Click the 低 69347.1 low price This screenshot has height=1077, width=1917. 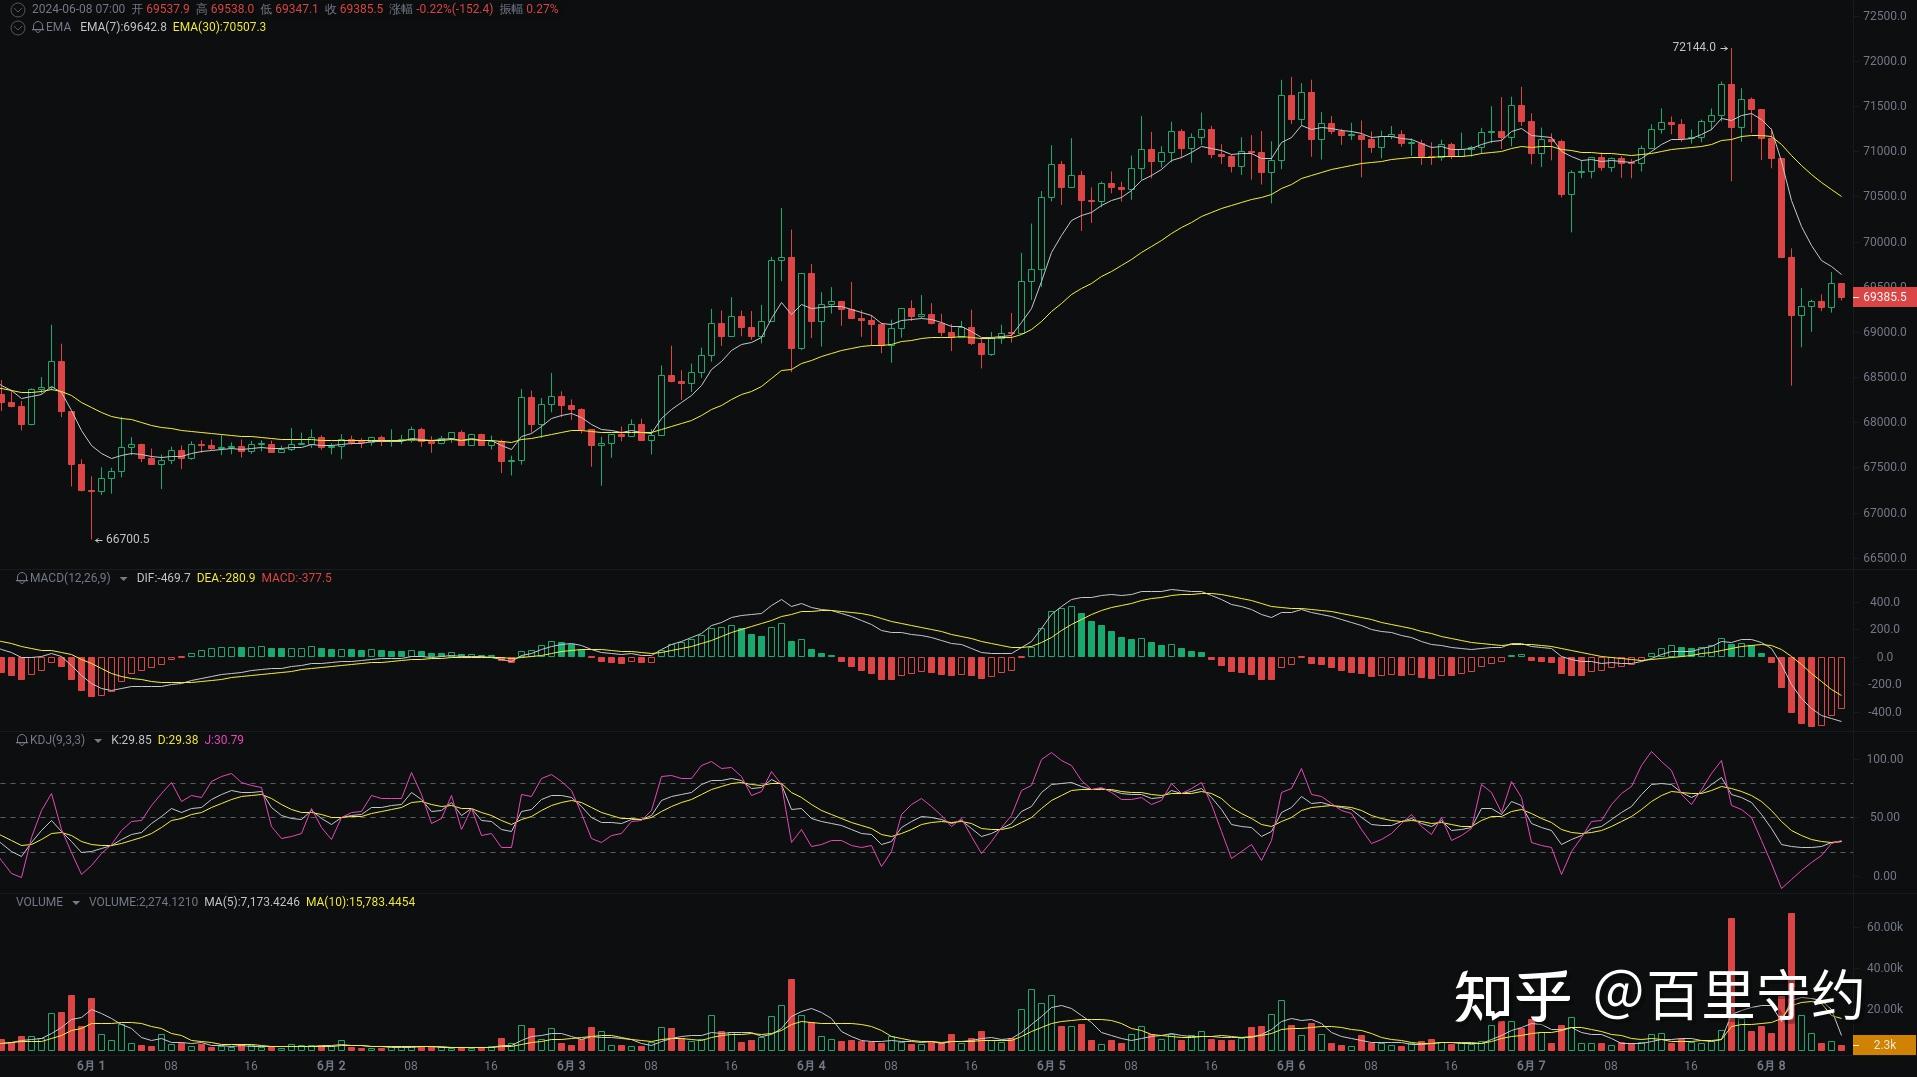(x=289, y=9)
